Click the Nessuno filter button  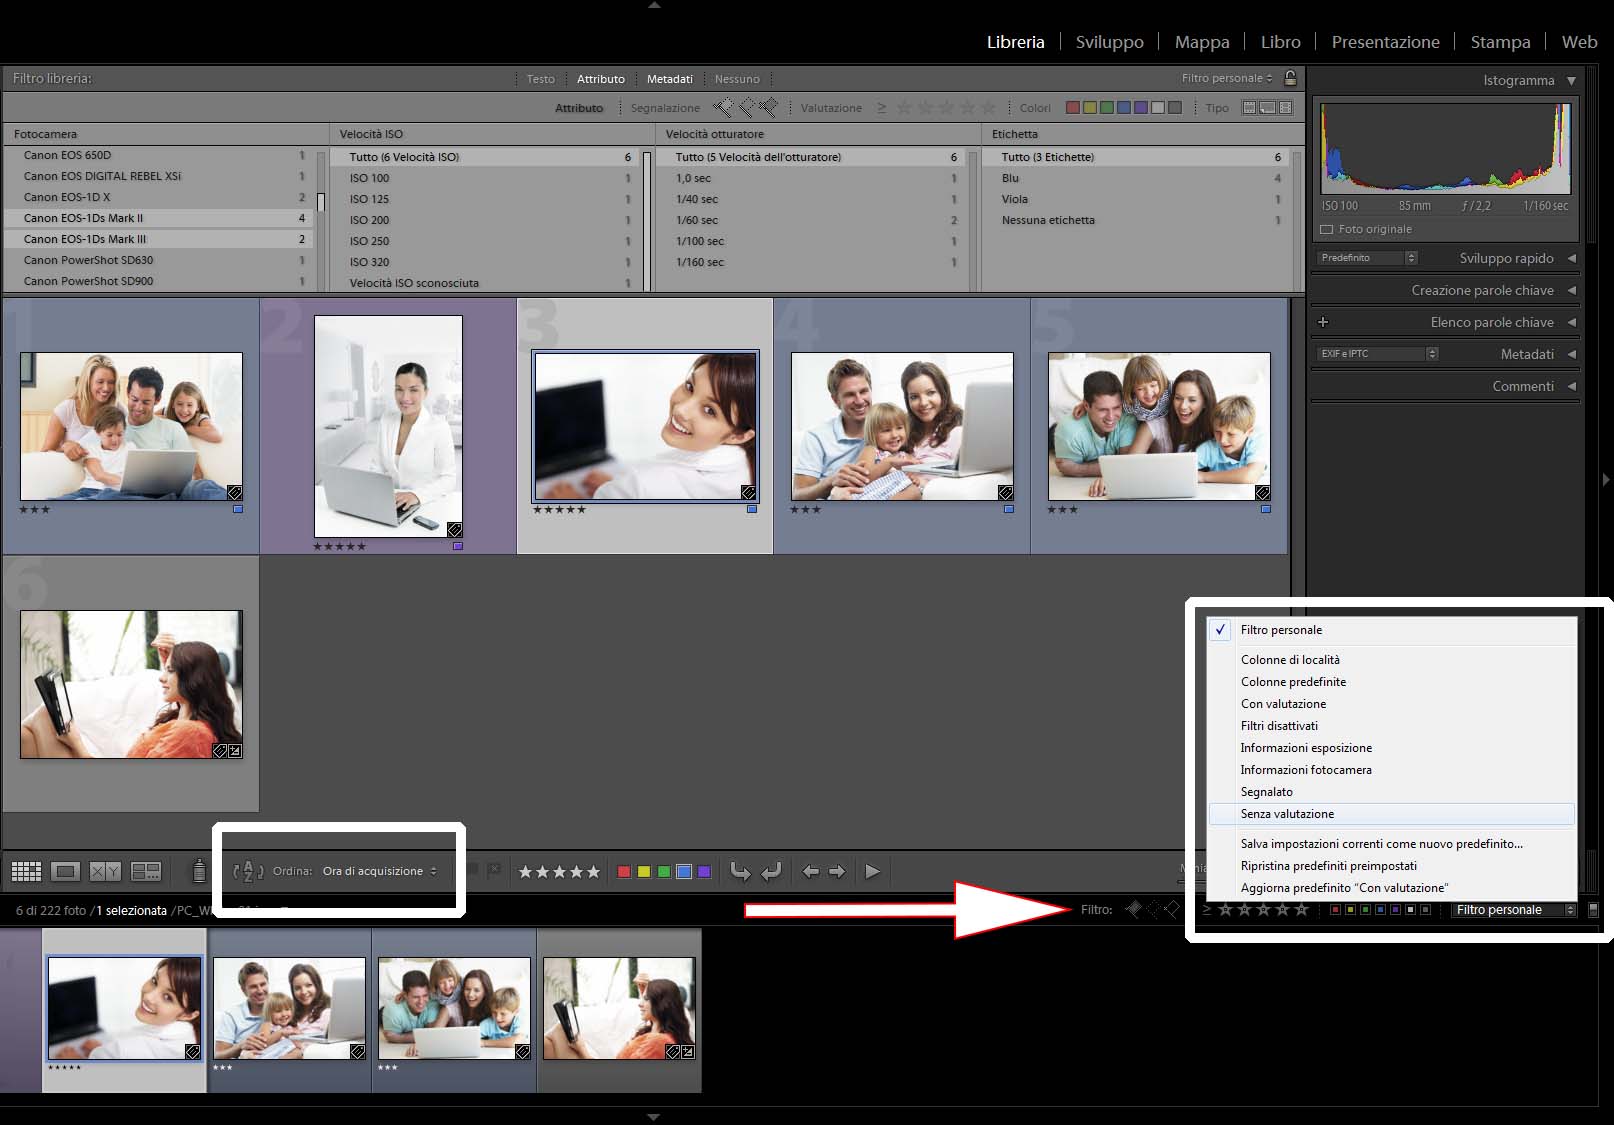click(x=737, y=79)
